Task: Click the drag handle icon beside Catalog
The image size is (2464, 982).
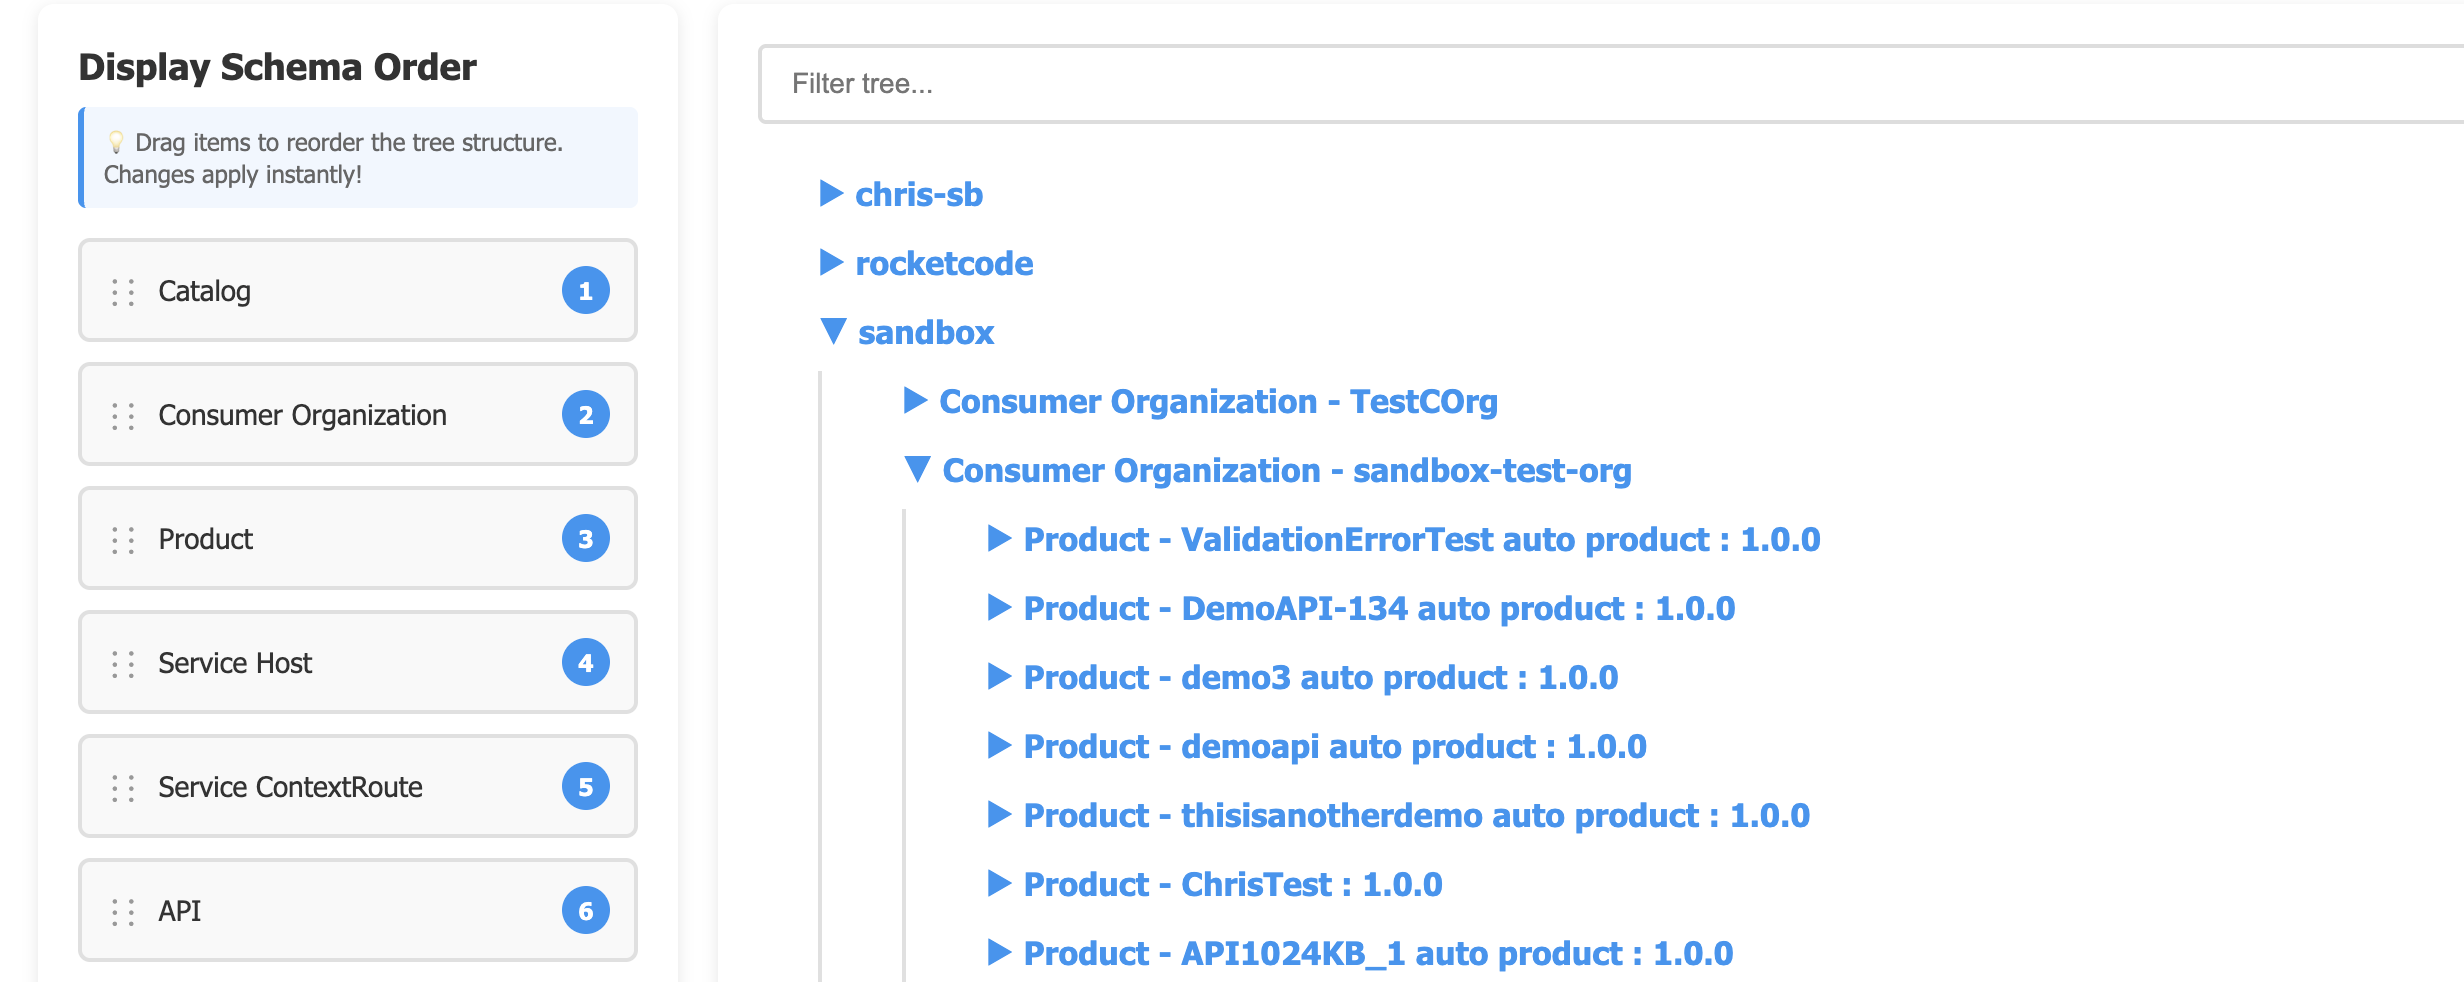Action: 123,292
